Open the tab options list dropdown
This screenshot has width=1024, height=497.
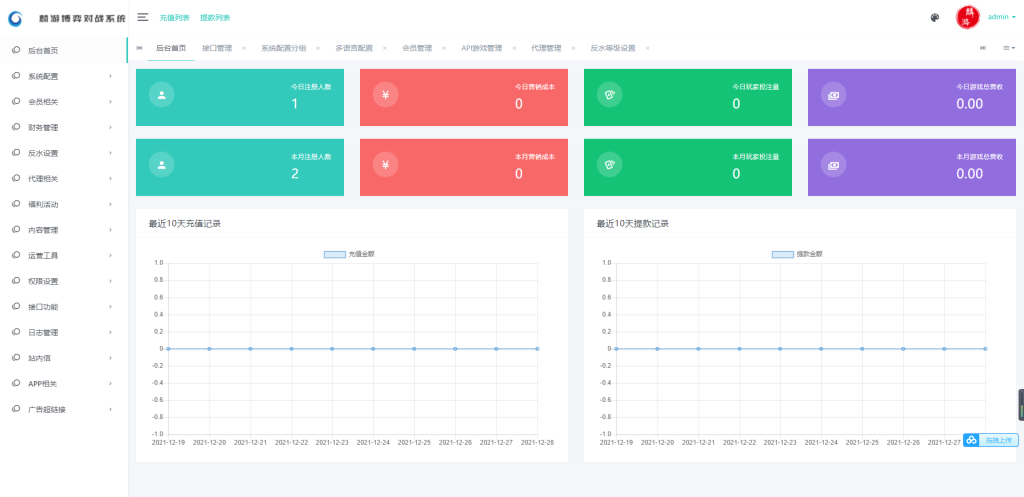click(1008, 48)
